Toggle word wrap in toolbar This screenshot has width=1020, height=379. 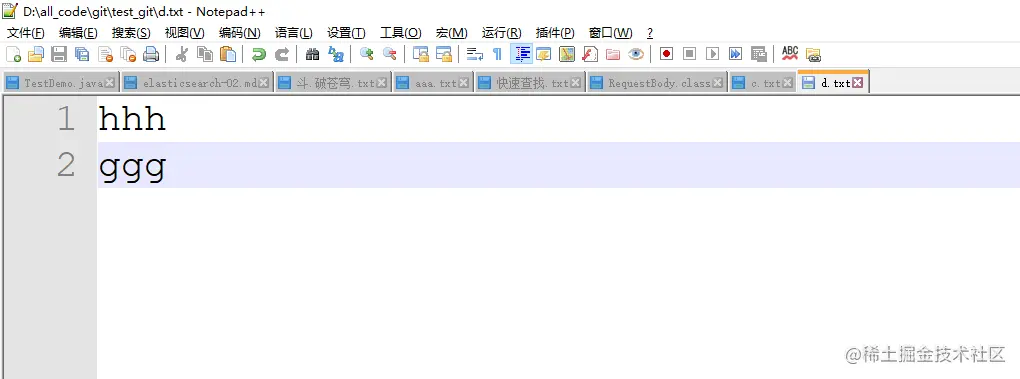475,54
